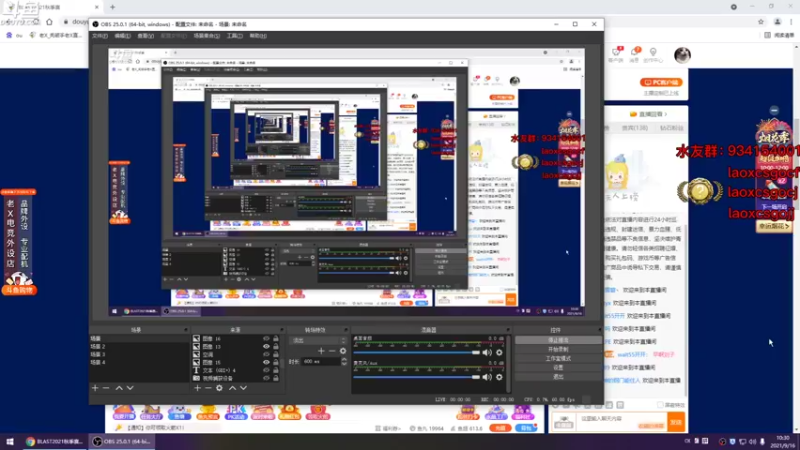Screen dimensions: 800x450
Task: Click 发送 button in chat box
Action: pos(676,422)
